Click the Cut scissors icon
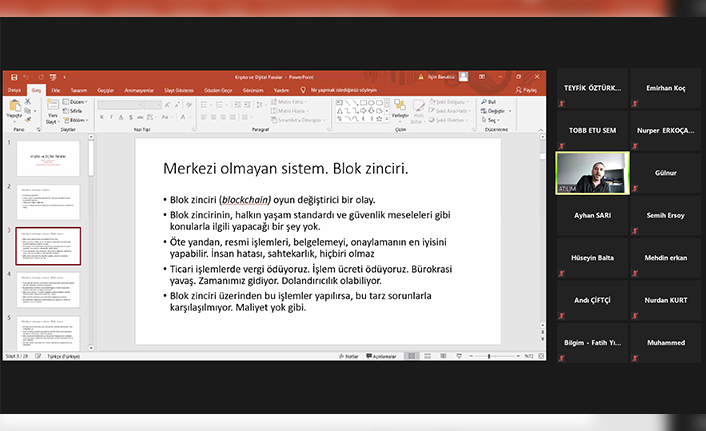The image size is (706, 431). (x=28, y=102)
